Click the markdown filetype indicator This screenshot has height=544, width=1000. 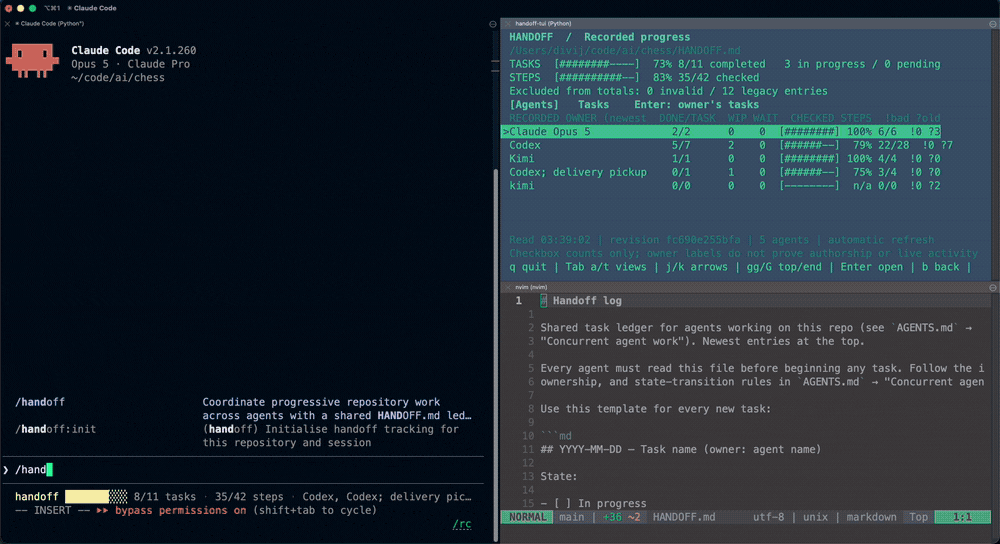(871, 517)
